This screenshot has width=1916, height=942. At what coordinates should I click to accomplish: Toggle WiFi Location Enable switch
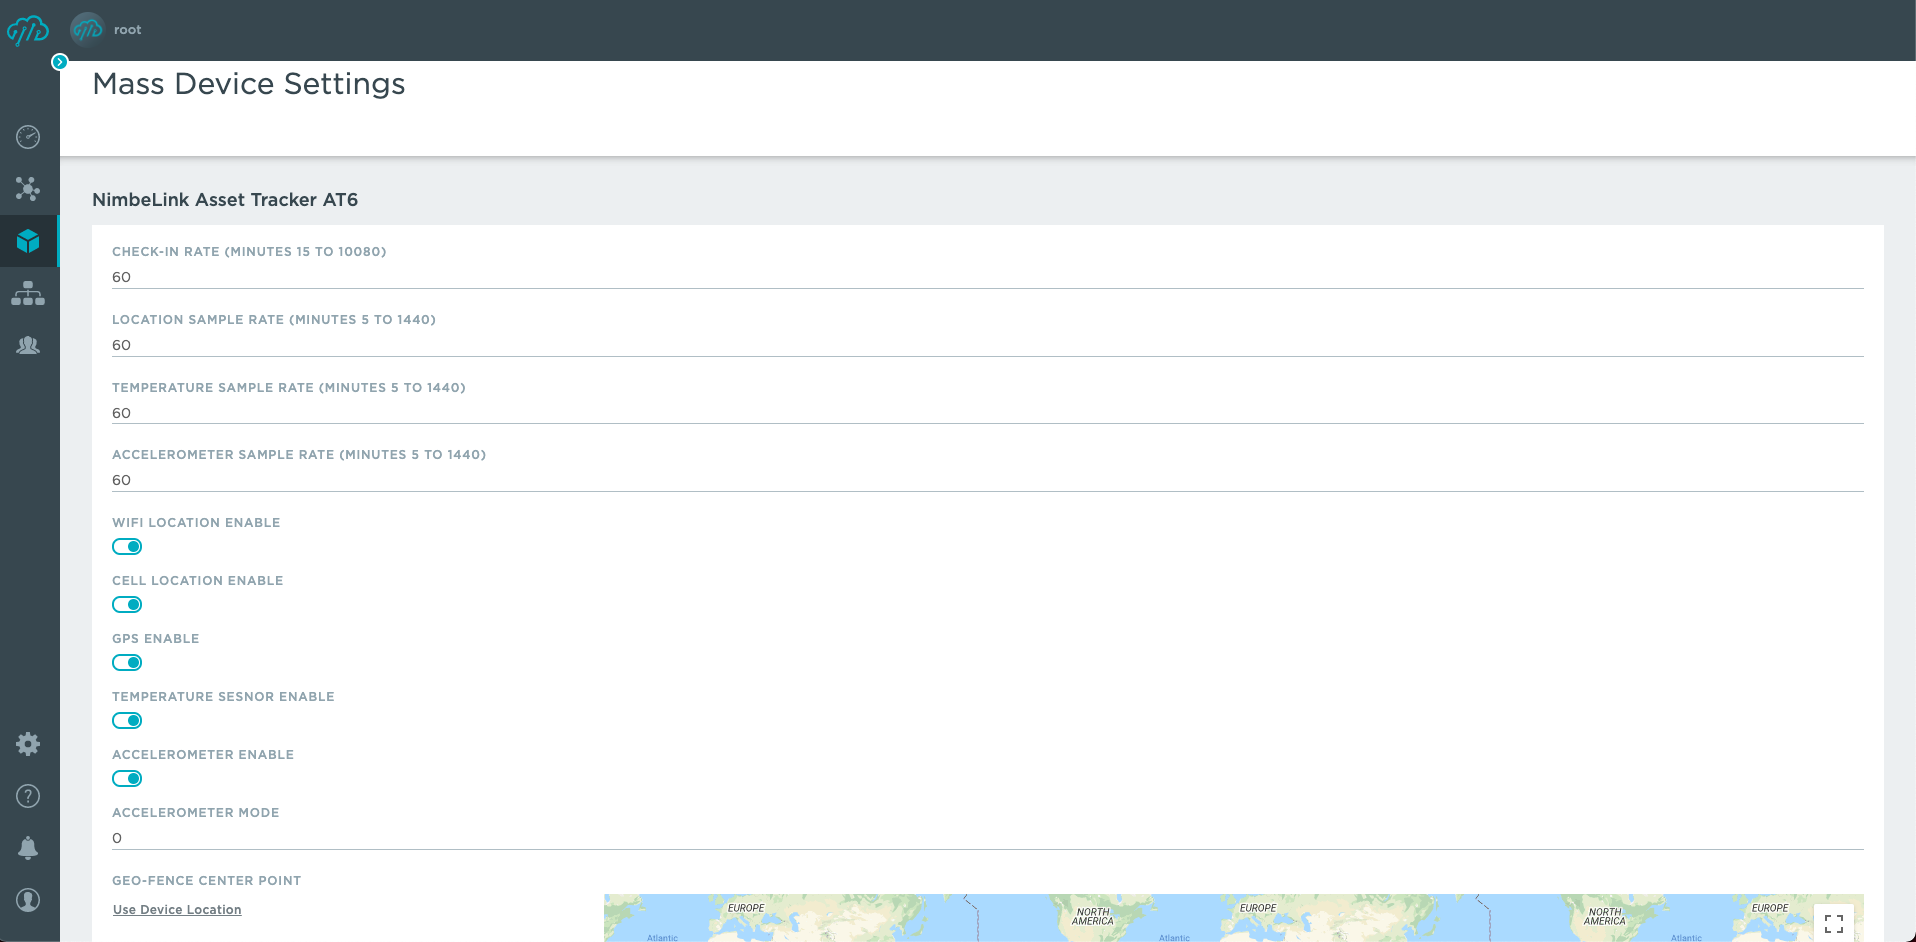pos(127,547)
